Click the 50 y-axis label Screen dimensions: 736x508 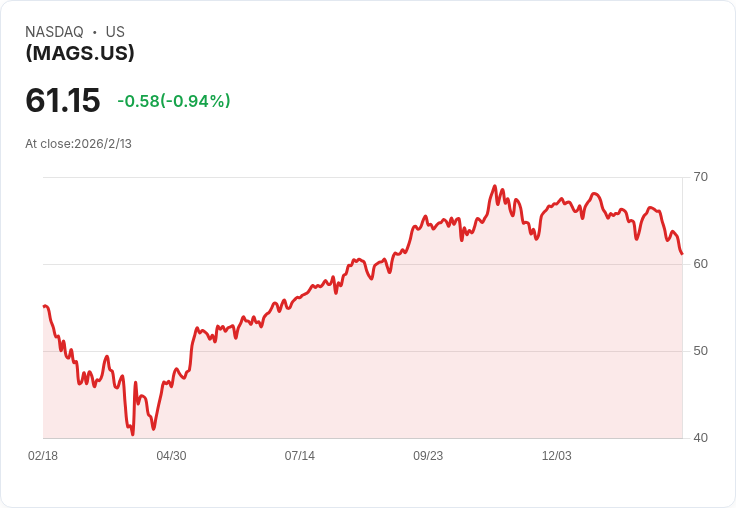(700, 351)
